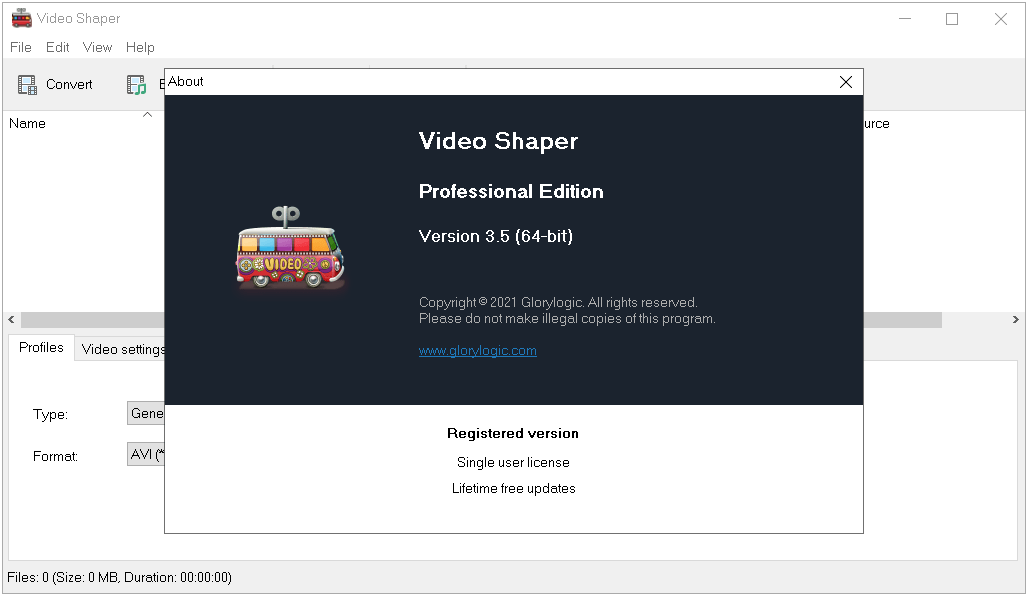1030x596 pixels.
Task: Click the Copyright 2021 Glorylogic text
Action: tap(558, 303)
